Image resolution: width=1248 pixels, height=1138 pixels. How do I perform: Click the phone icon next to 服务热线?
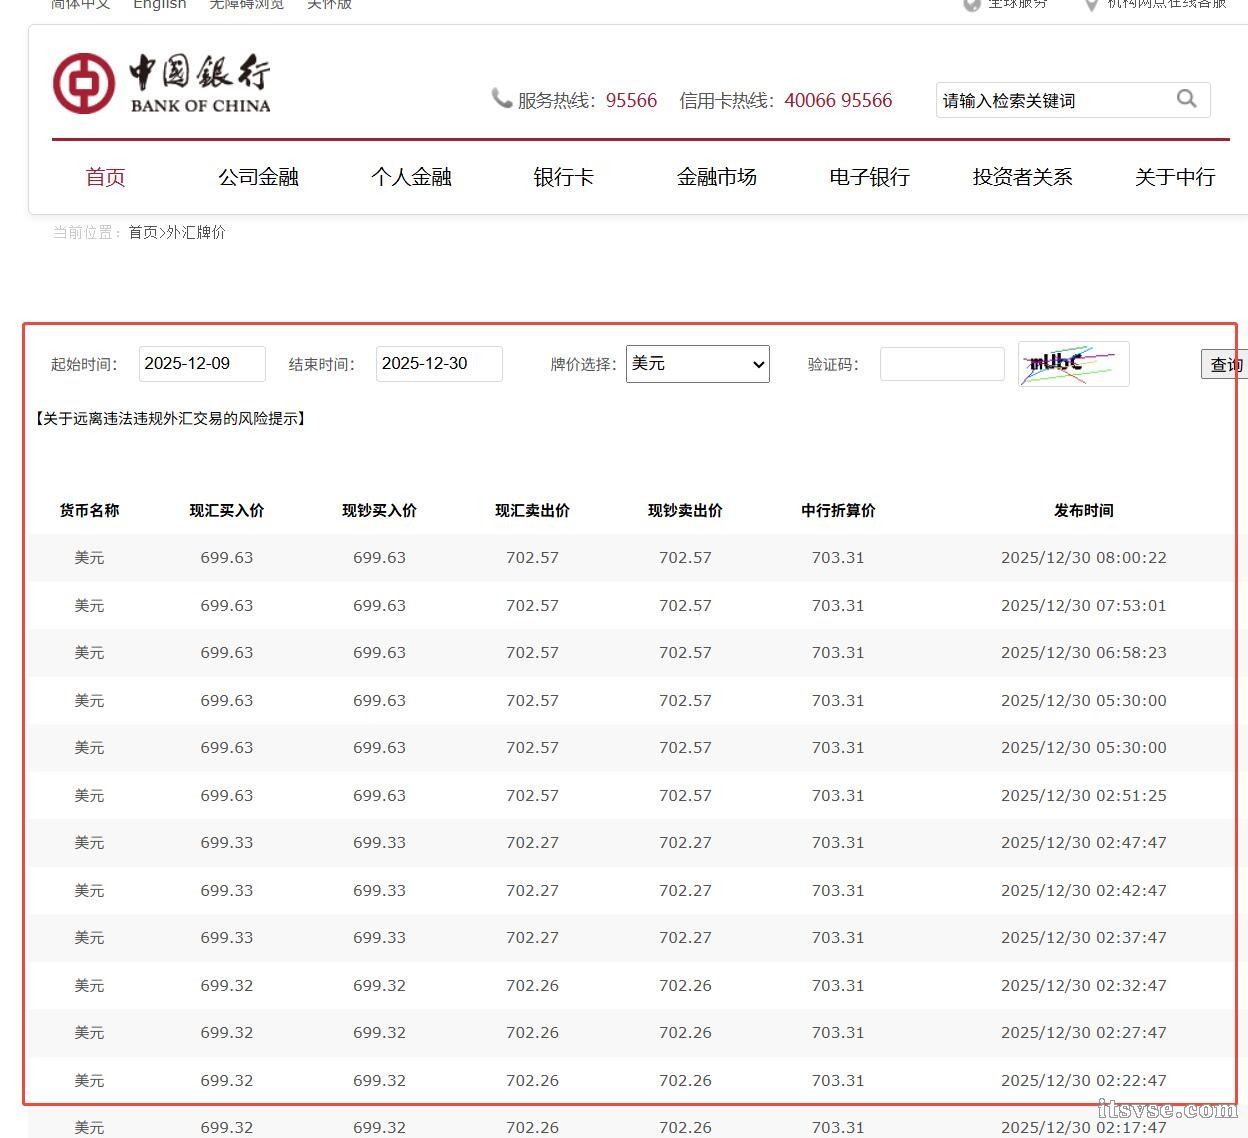pyautogui.click(x=501, y=99)
